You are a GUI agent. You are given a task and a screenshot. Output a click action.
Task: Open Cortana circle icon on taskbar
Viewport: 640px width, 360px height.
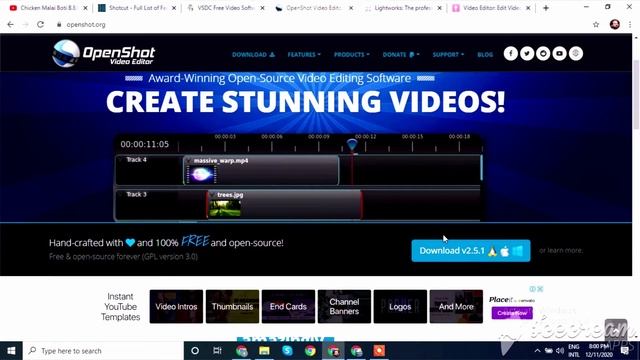pyautogui.click(x=195, y=351)
